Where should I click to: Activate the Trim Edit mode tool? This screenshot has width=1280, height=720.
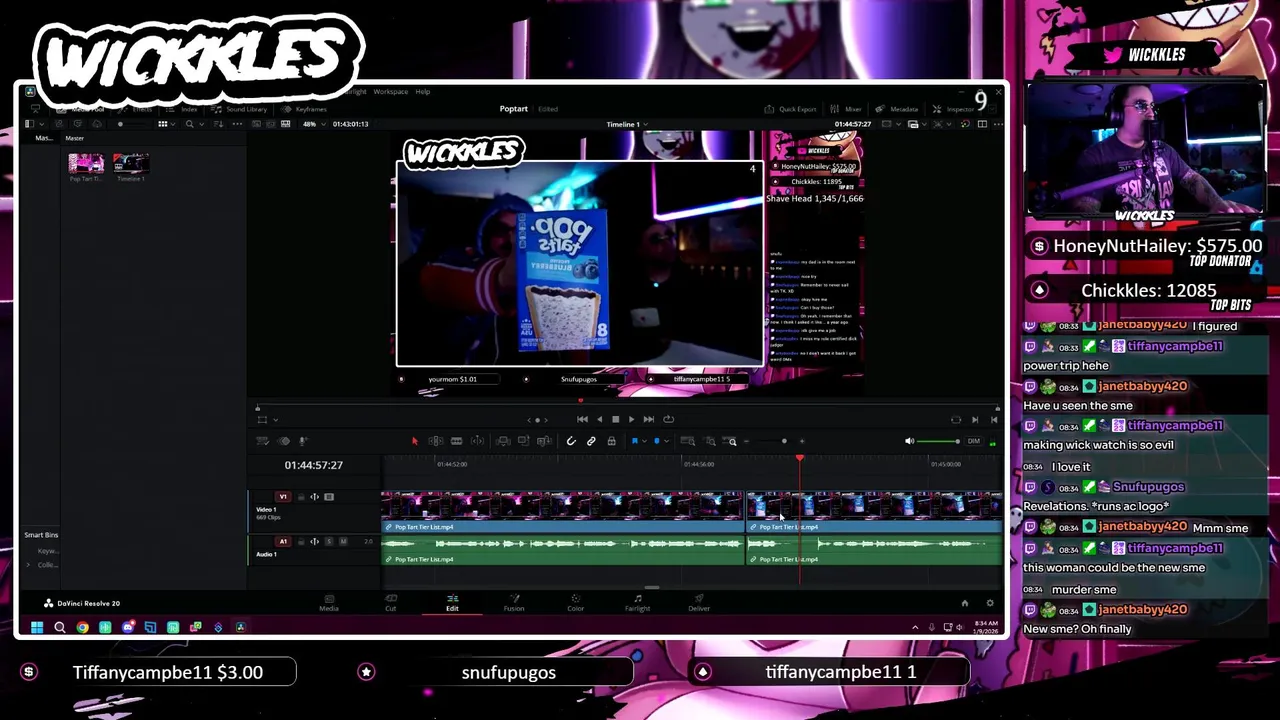[436, 441]
